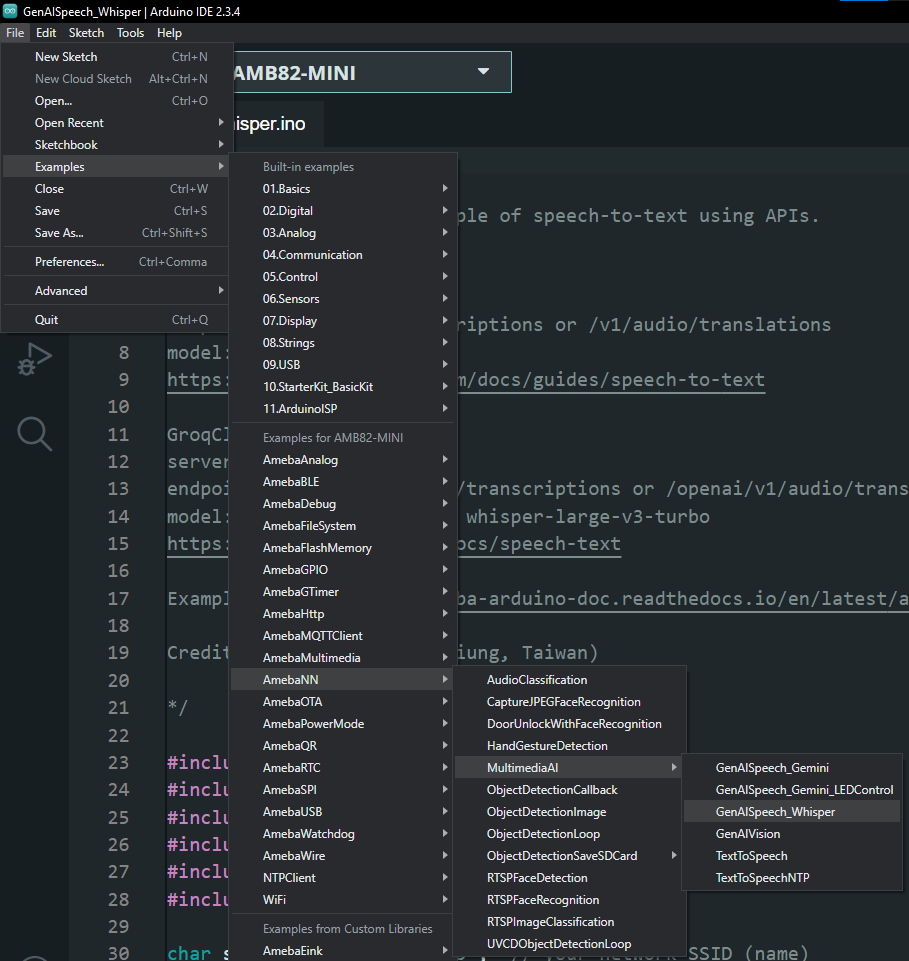Viewport: 909px width, 961px height.
Task: Open GenAISpeech_Gemini example
Action: 791,768
